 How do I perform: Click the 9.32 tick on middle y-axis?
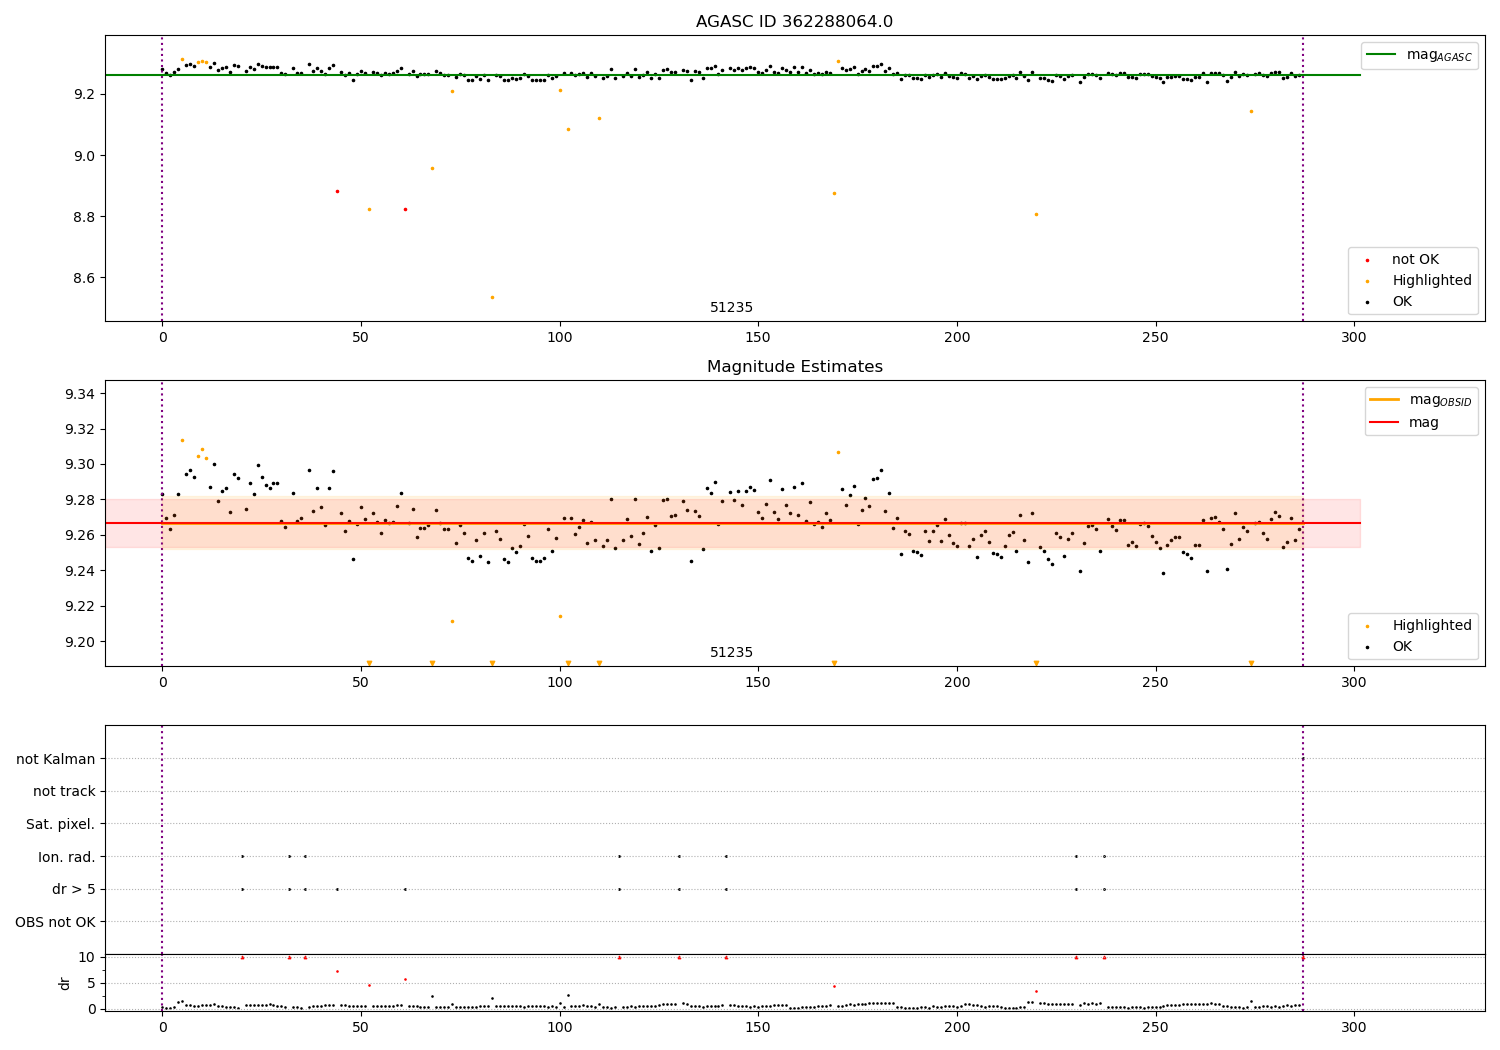click(x=79, y=430)
